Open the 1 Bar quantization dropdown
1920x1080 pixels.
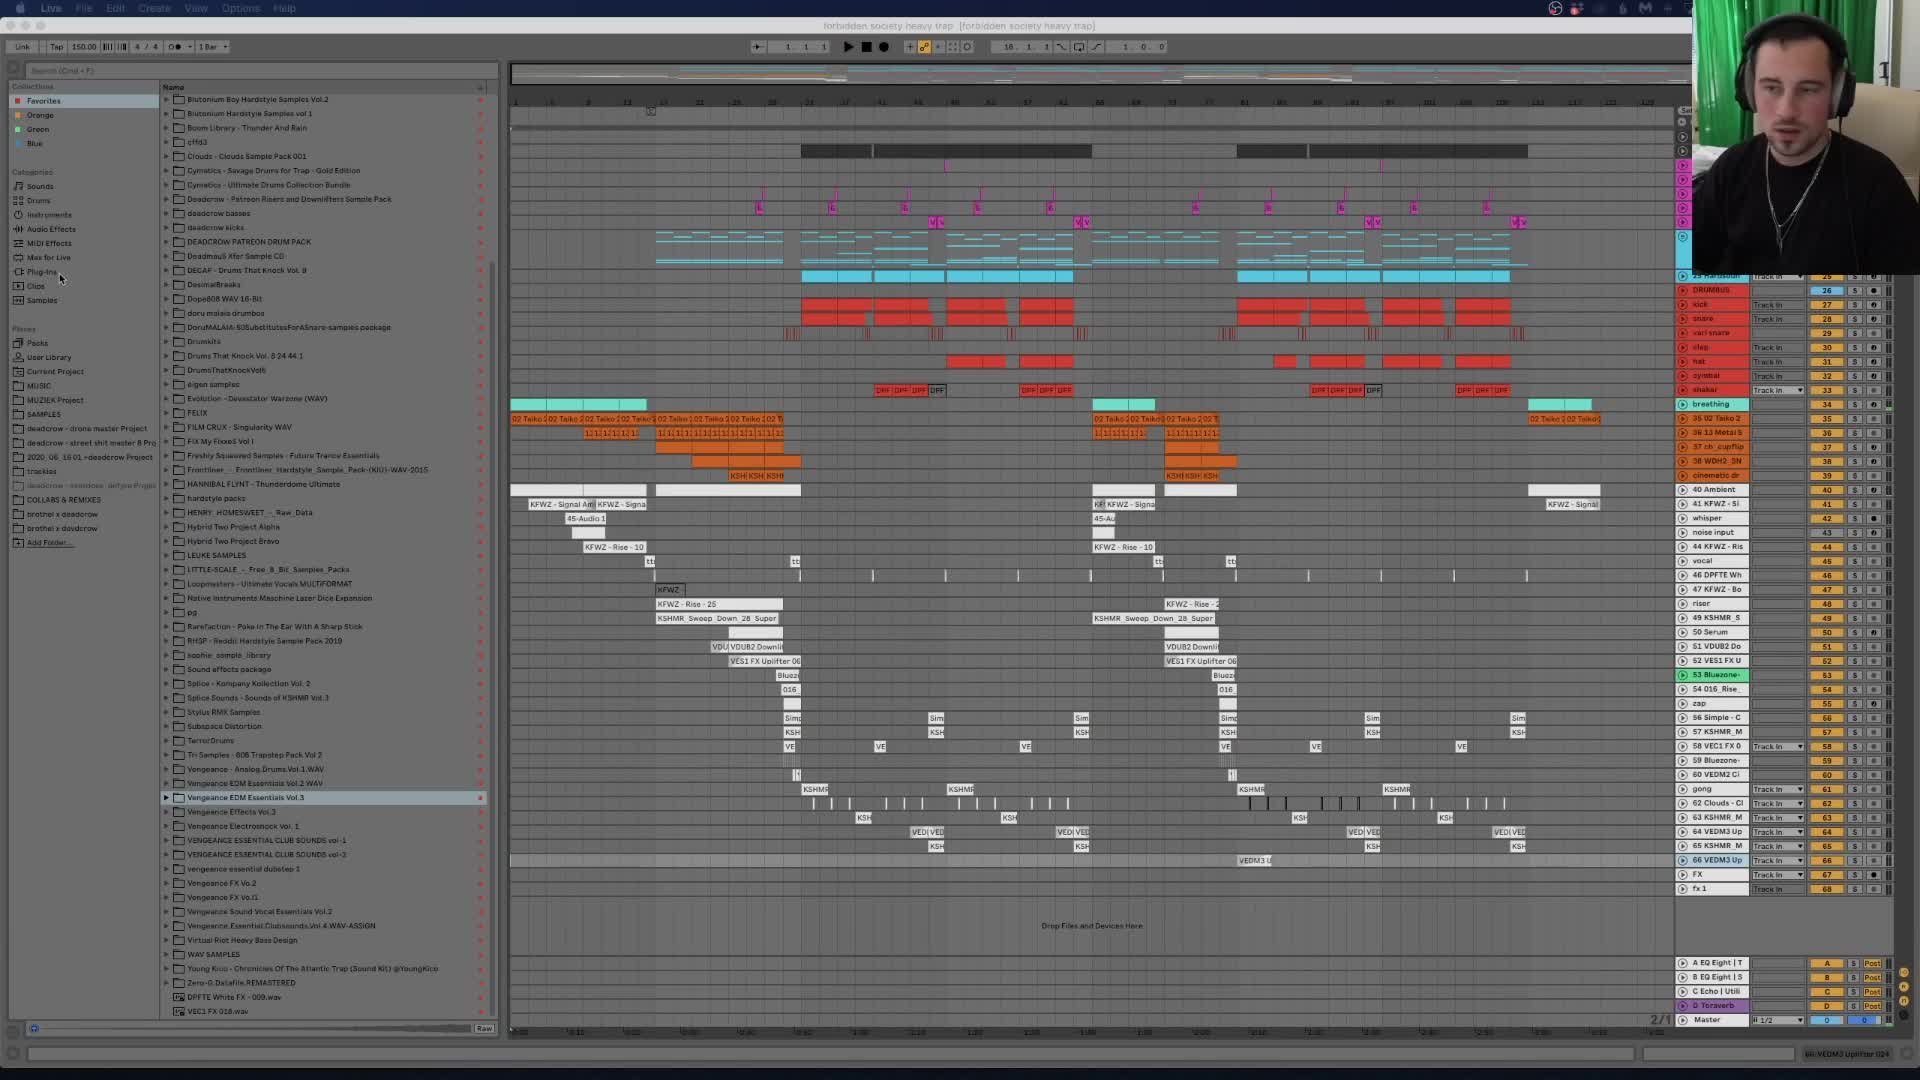coord(212,47)
